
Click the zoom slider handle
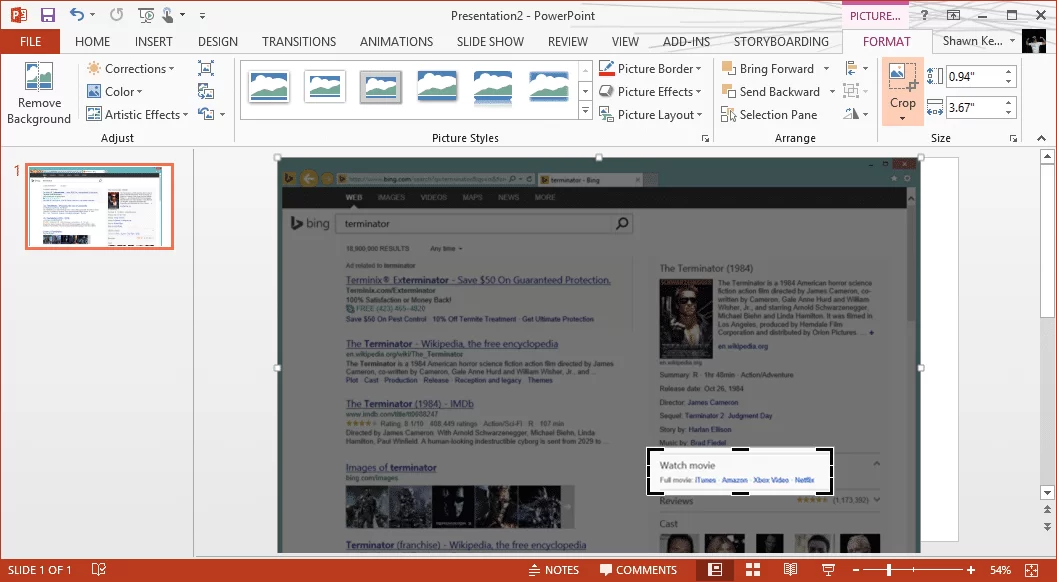coord(889,570)
